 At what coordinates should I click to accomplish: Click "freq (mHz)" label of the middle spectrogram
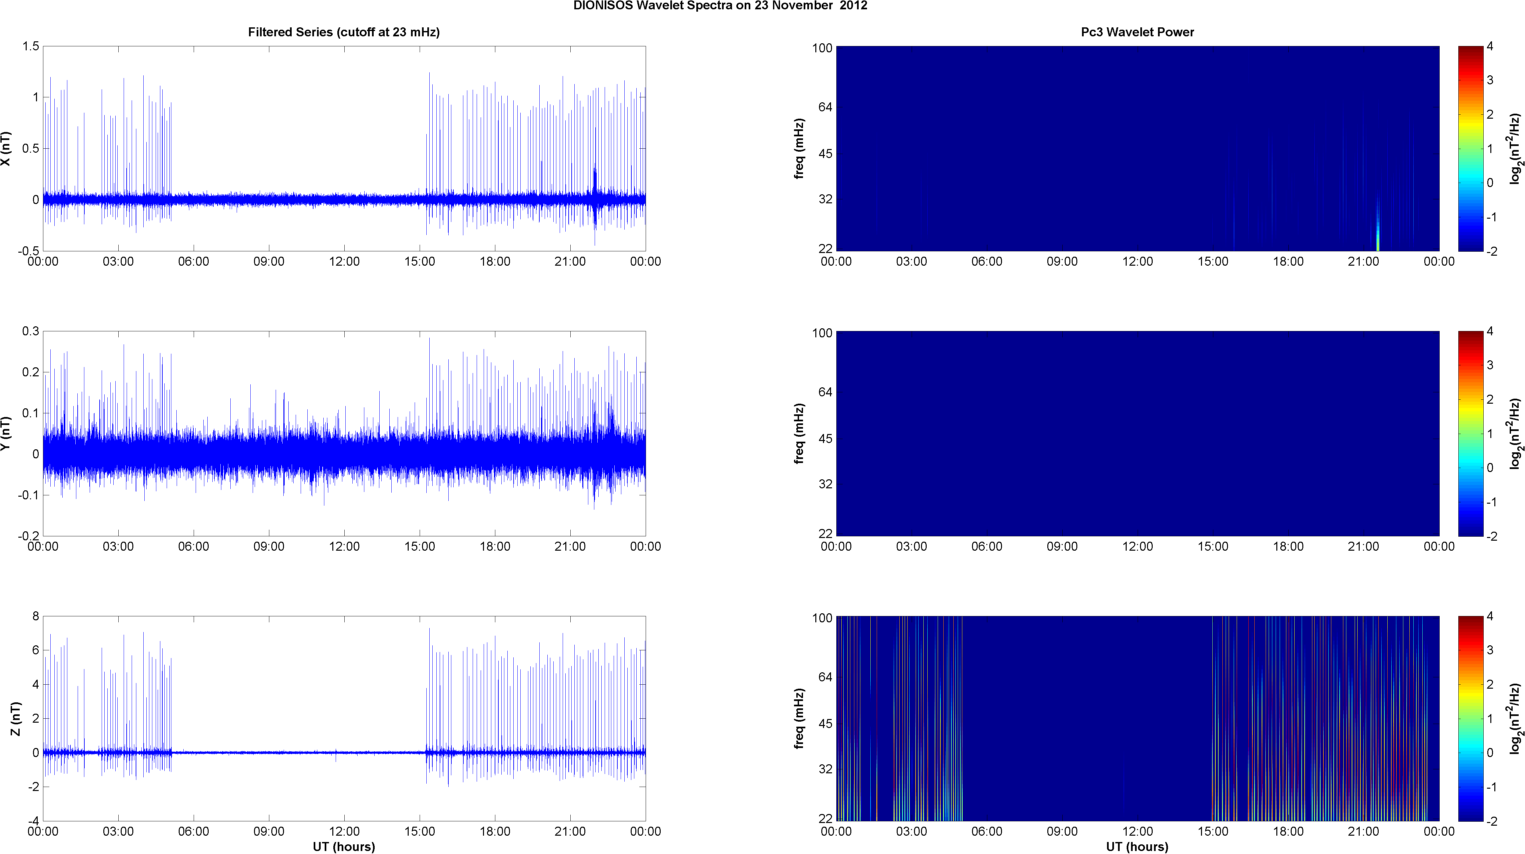[799, 434]
